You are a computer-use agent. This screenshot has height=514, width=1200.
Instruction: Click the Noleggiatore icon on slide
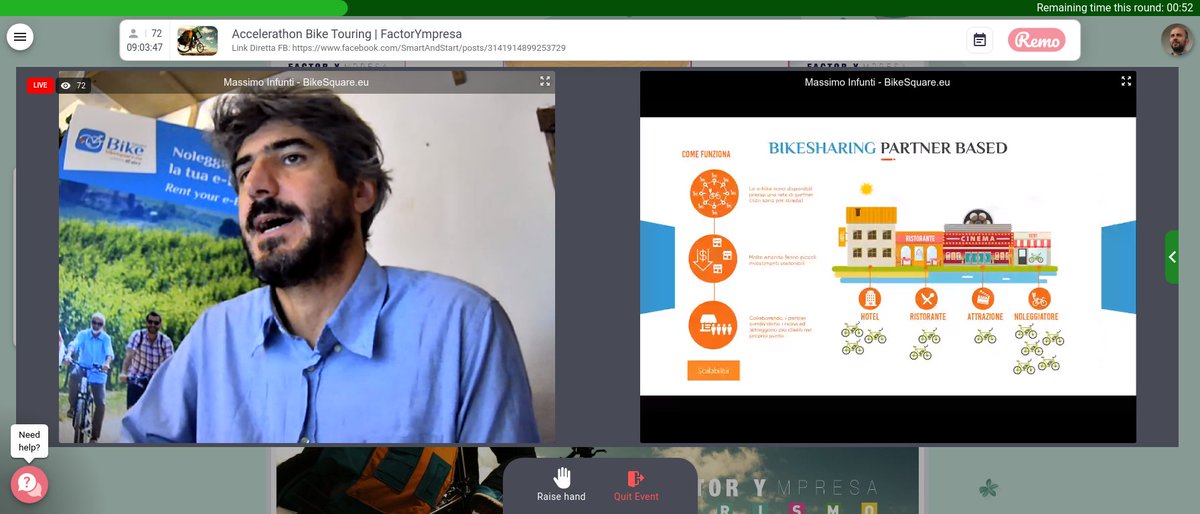click(x=1040, y=298)
